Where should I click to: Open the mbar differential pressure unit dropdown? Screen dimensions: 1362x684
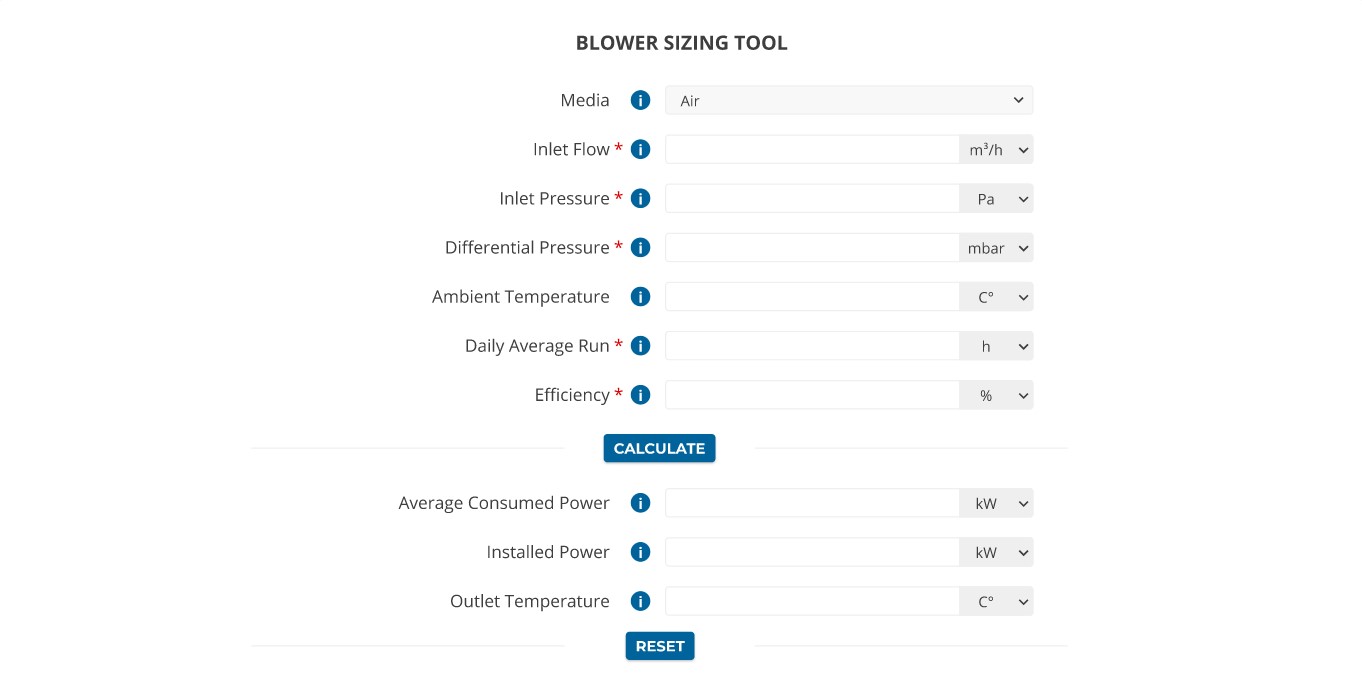click(x=996, y=247)
